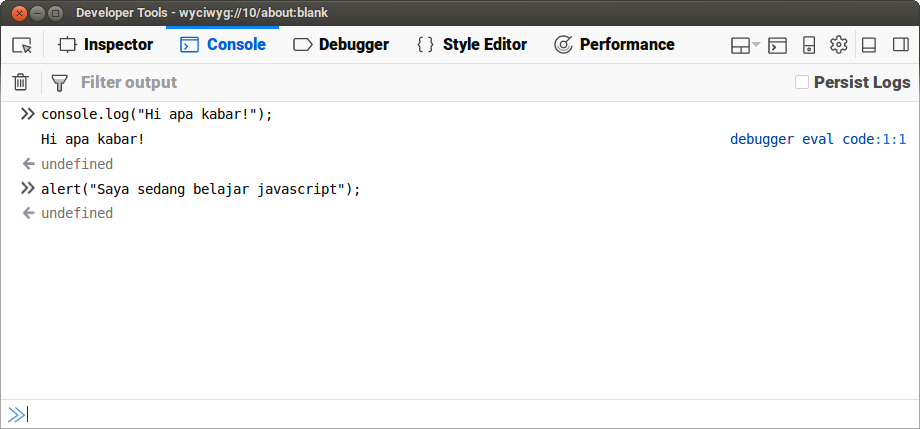Image resolution: width=920 pixels, height=429 pixels.
Task: Select the alert("Saya sedang belajar javascript") line
Action: (201, 190)
